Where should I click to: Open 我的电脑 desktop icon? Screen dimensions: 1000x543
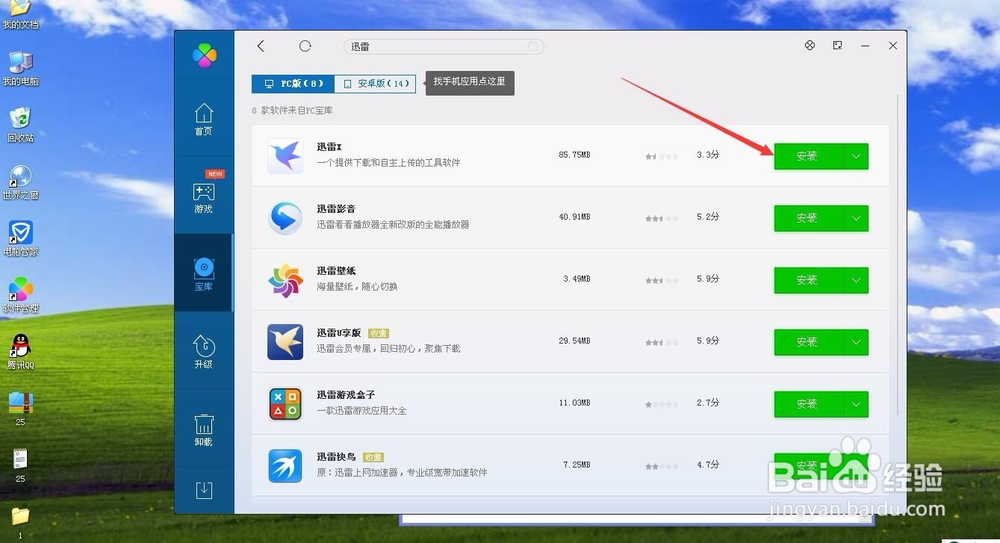tap(20, 68)
